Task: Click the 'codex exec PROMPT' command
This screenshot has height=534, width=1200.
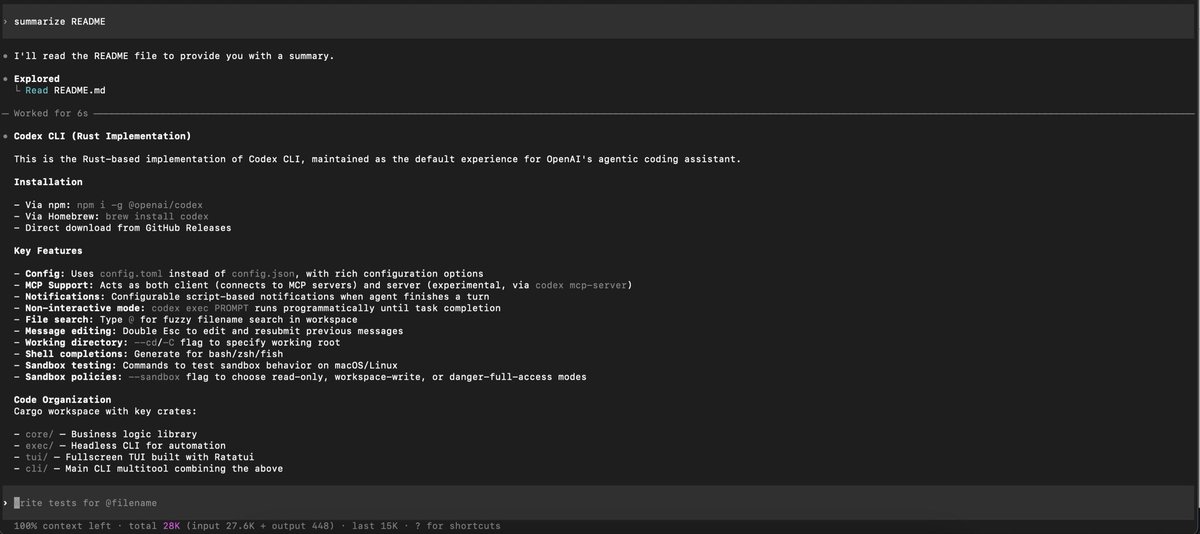Action: click(x=200, y=308)
